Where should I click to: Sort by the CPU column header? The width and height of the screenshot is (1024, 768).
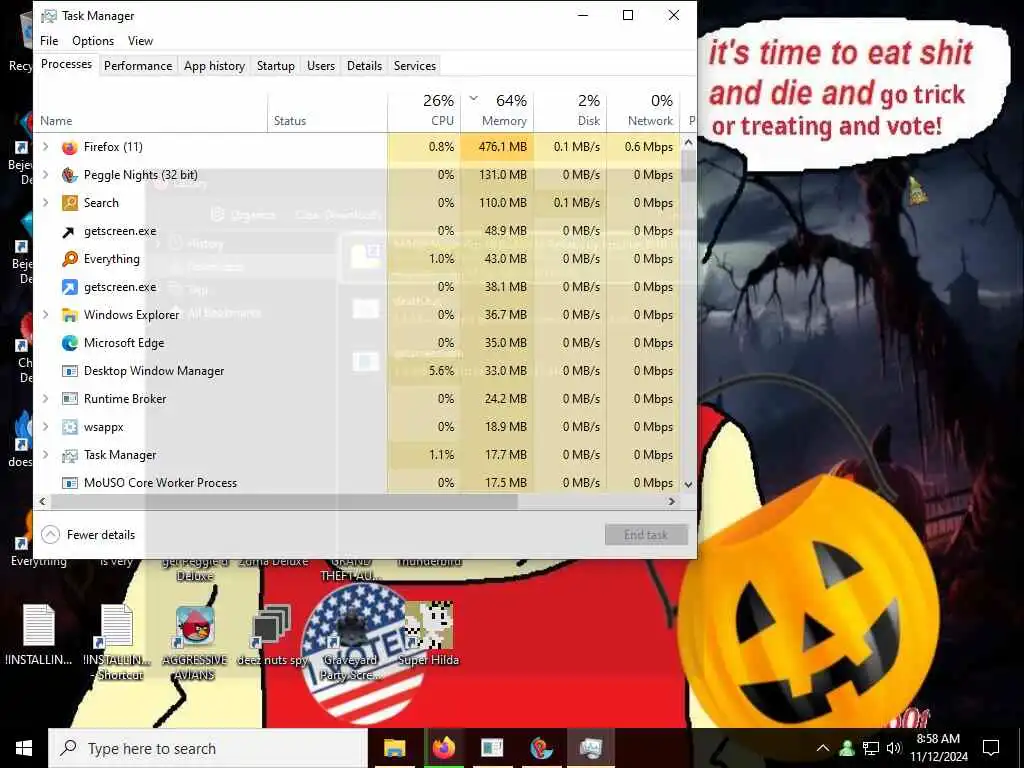(424, 111)
